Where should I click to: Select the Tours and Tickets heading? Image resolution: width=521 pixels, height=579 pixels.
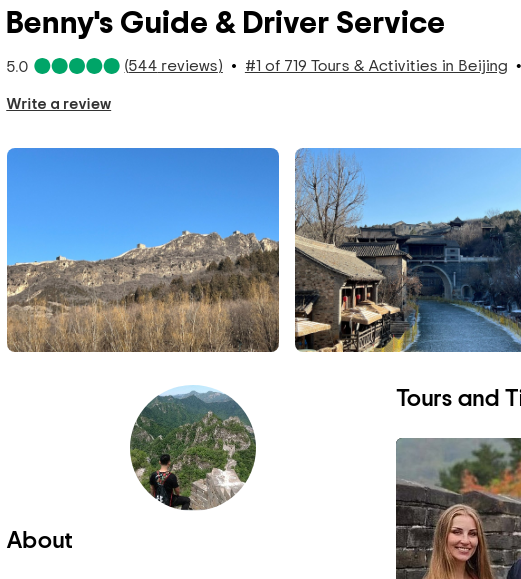coord(459,398)
